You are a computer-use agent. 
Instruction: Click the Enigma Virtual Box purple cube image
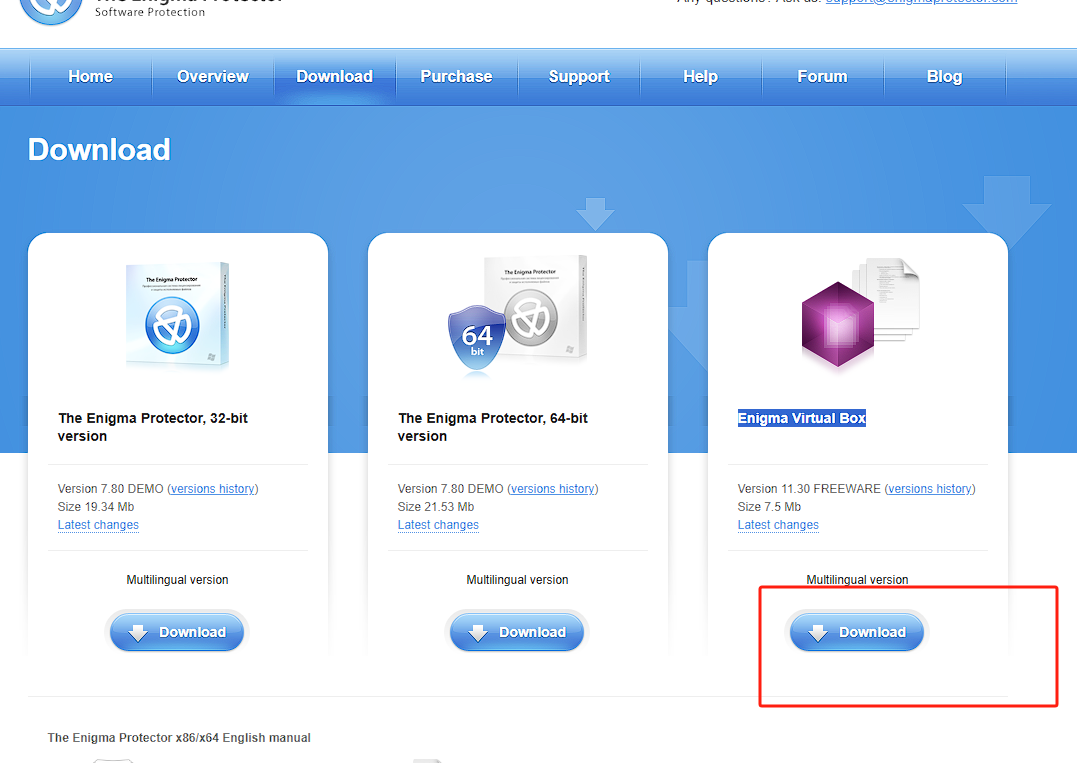click(837, 324)
